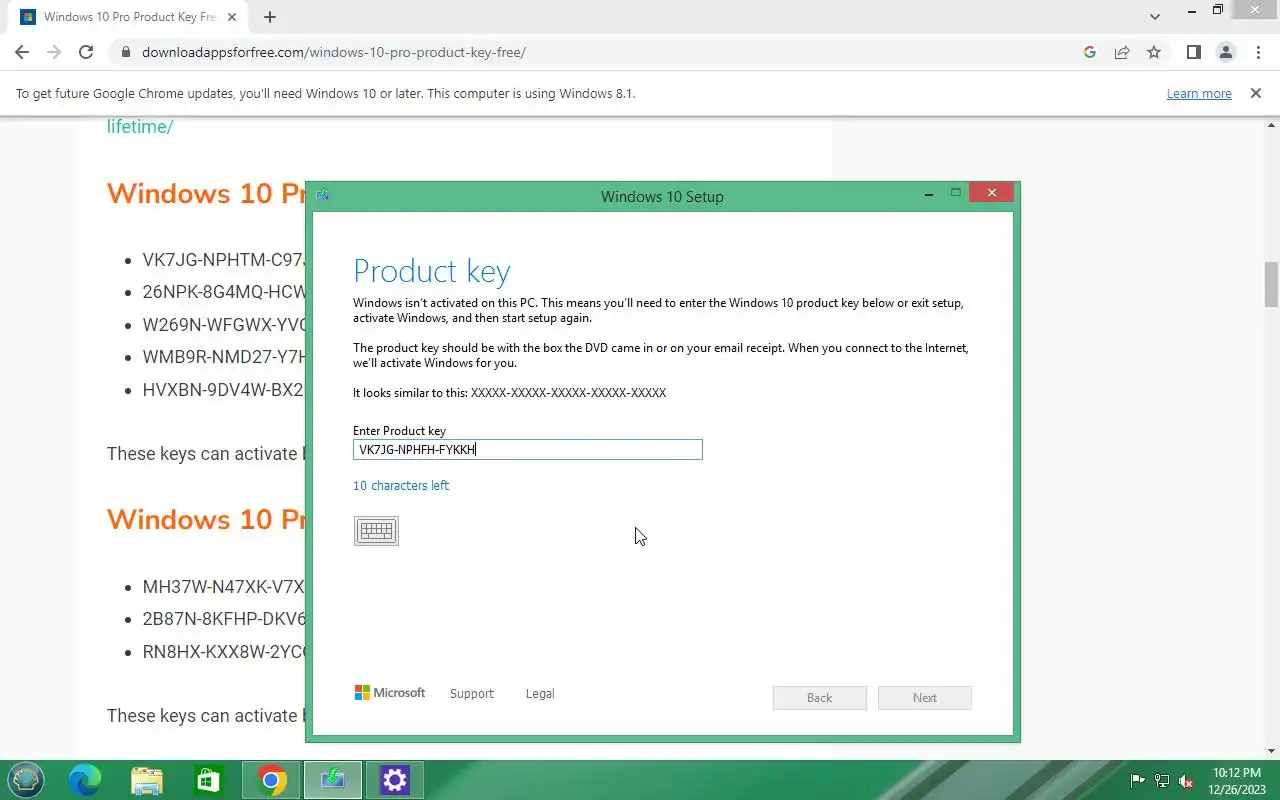
Task: Open Chrome three-dot menu
Action: (x=1257, y=52)
